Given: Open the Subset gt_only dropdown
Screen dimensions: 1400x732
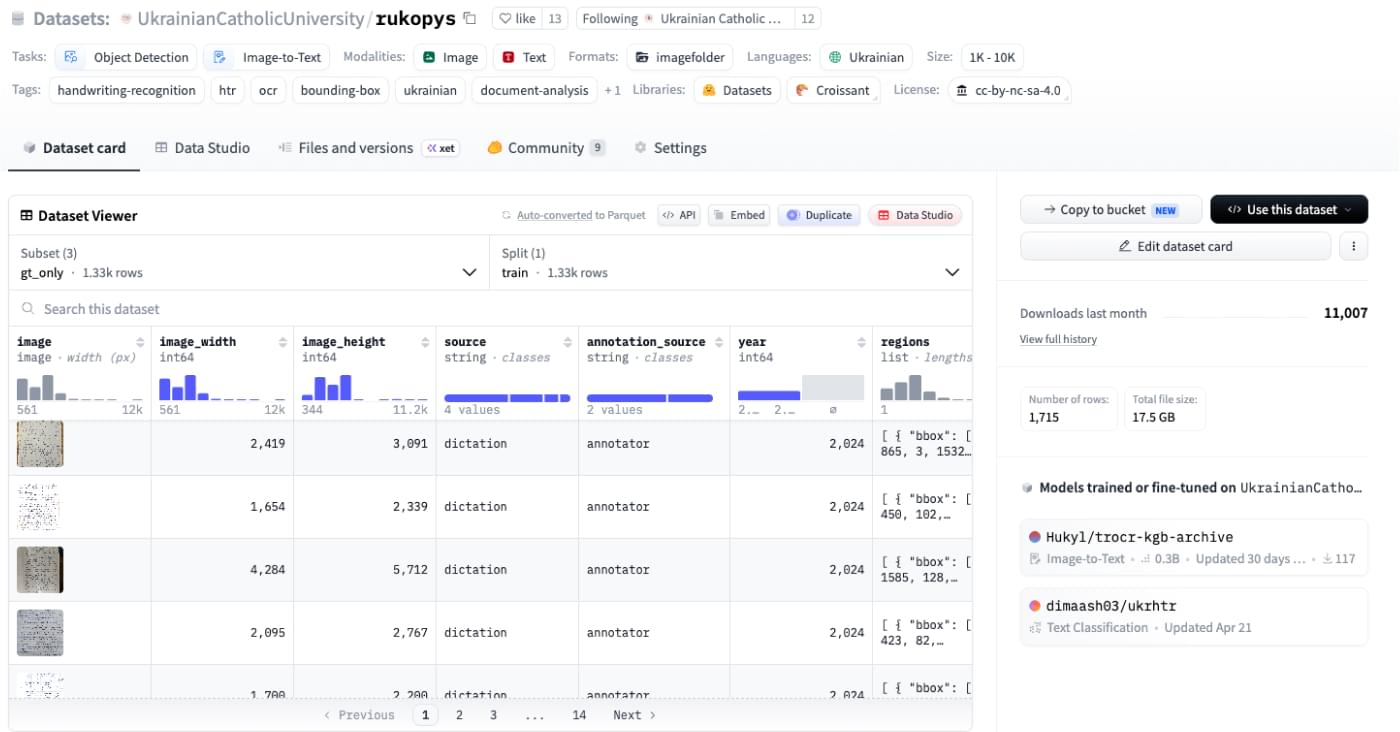Looking at the screenshot, I should 249,263.
